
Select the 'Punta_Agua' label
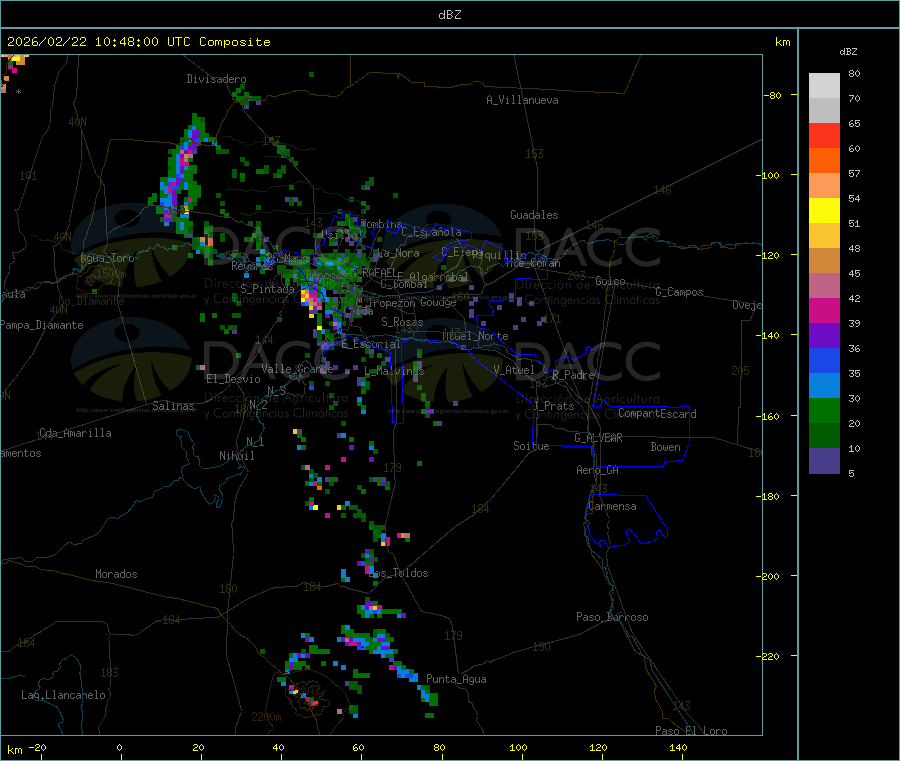(456, 679)
